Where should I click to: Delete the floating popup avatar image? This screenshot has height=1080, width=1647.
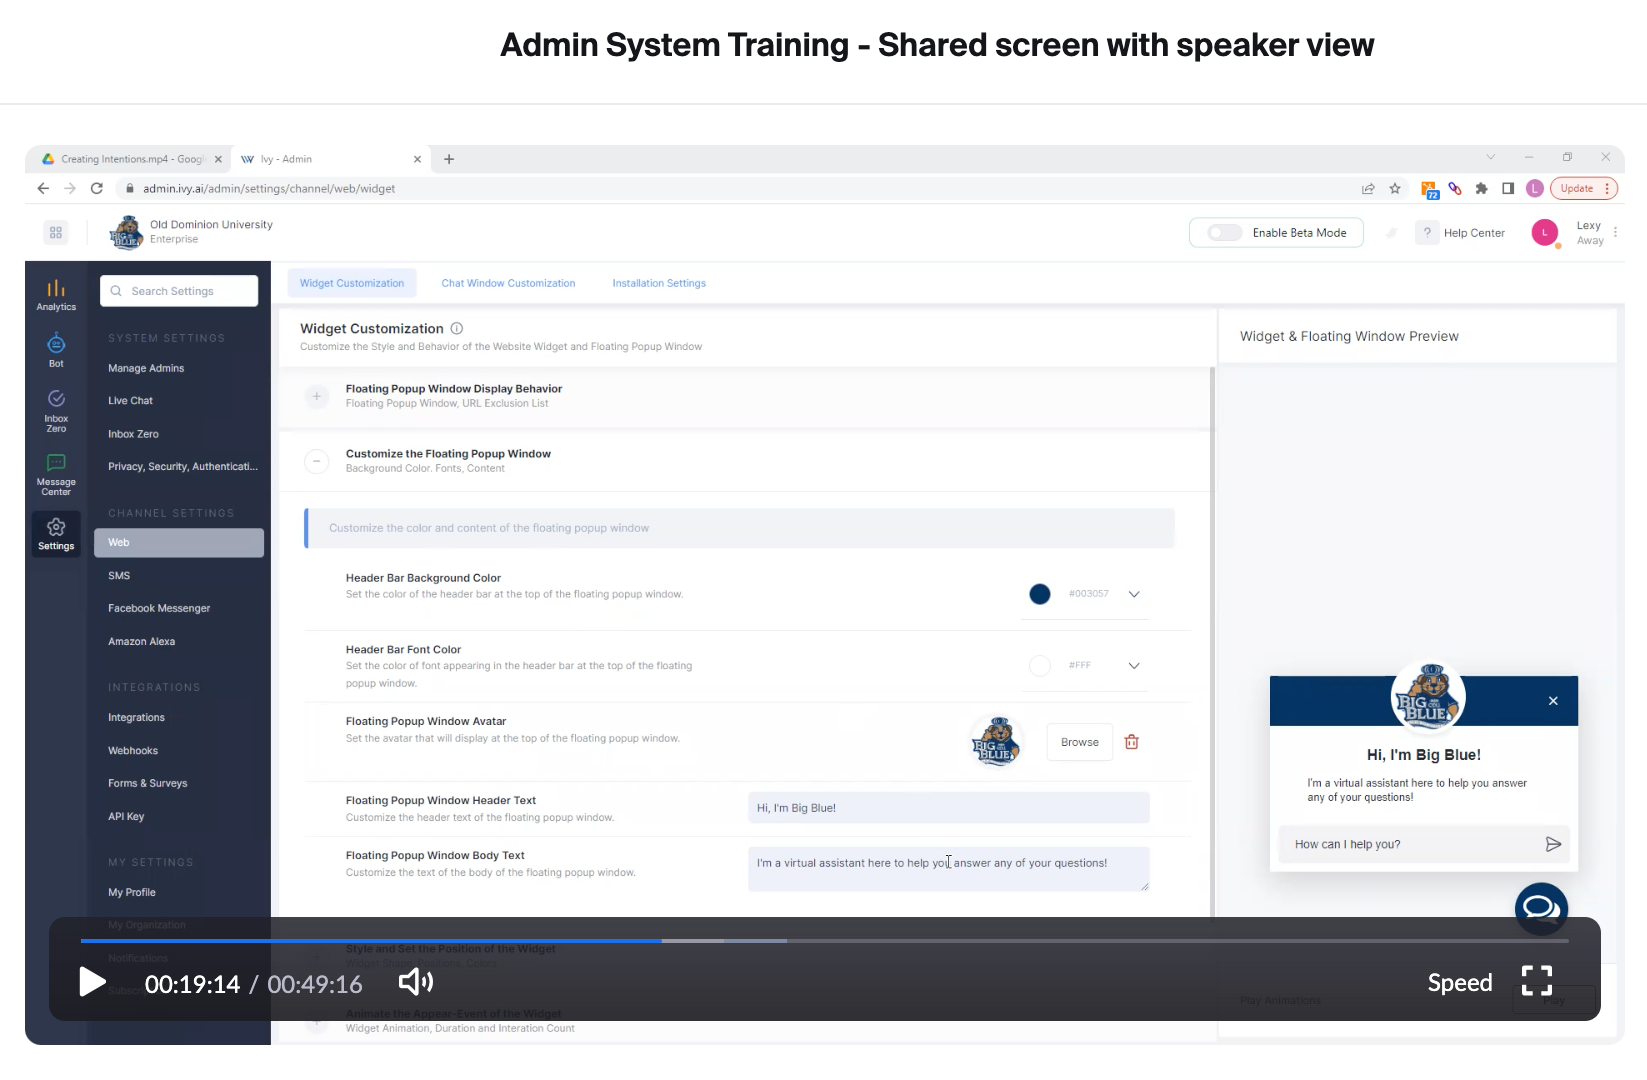(1132, 742)
